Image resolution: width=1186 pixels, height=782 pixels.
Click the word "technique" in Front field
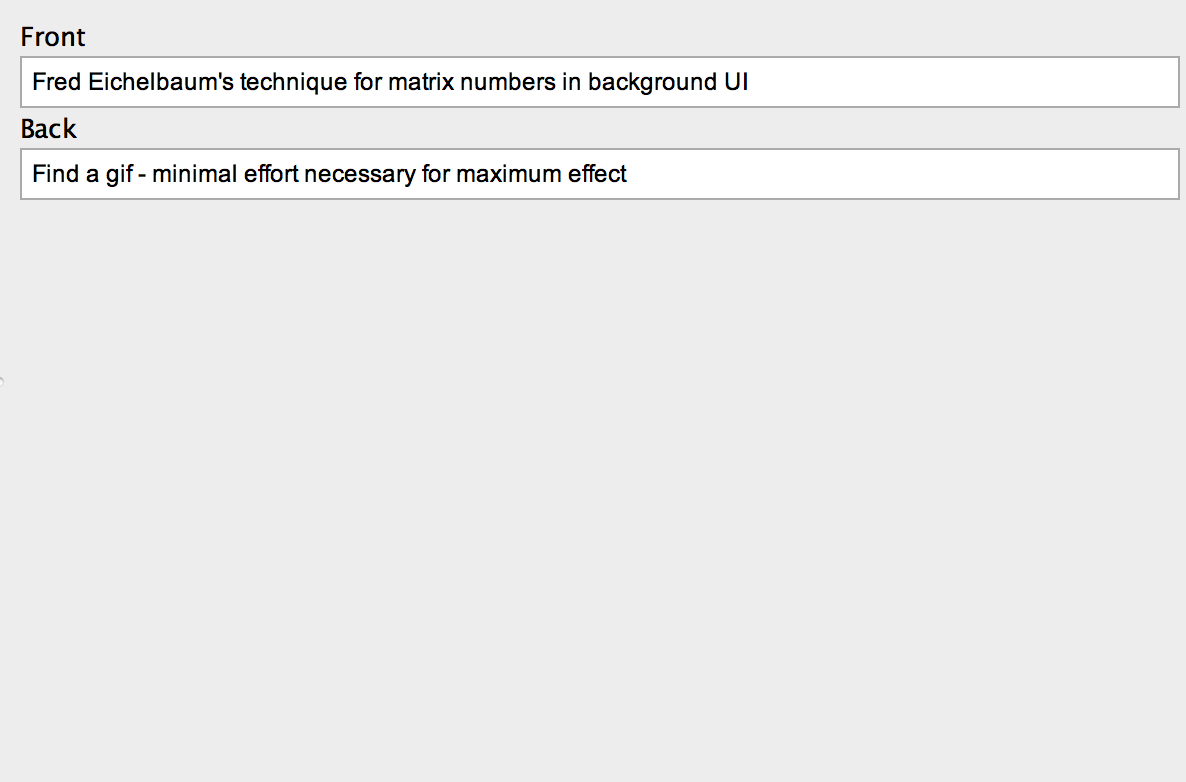click(293, 82)
